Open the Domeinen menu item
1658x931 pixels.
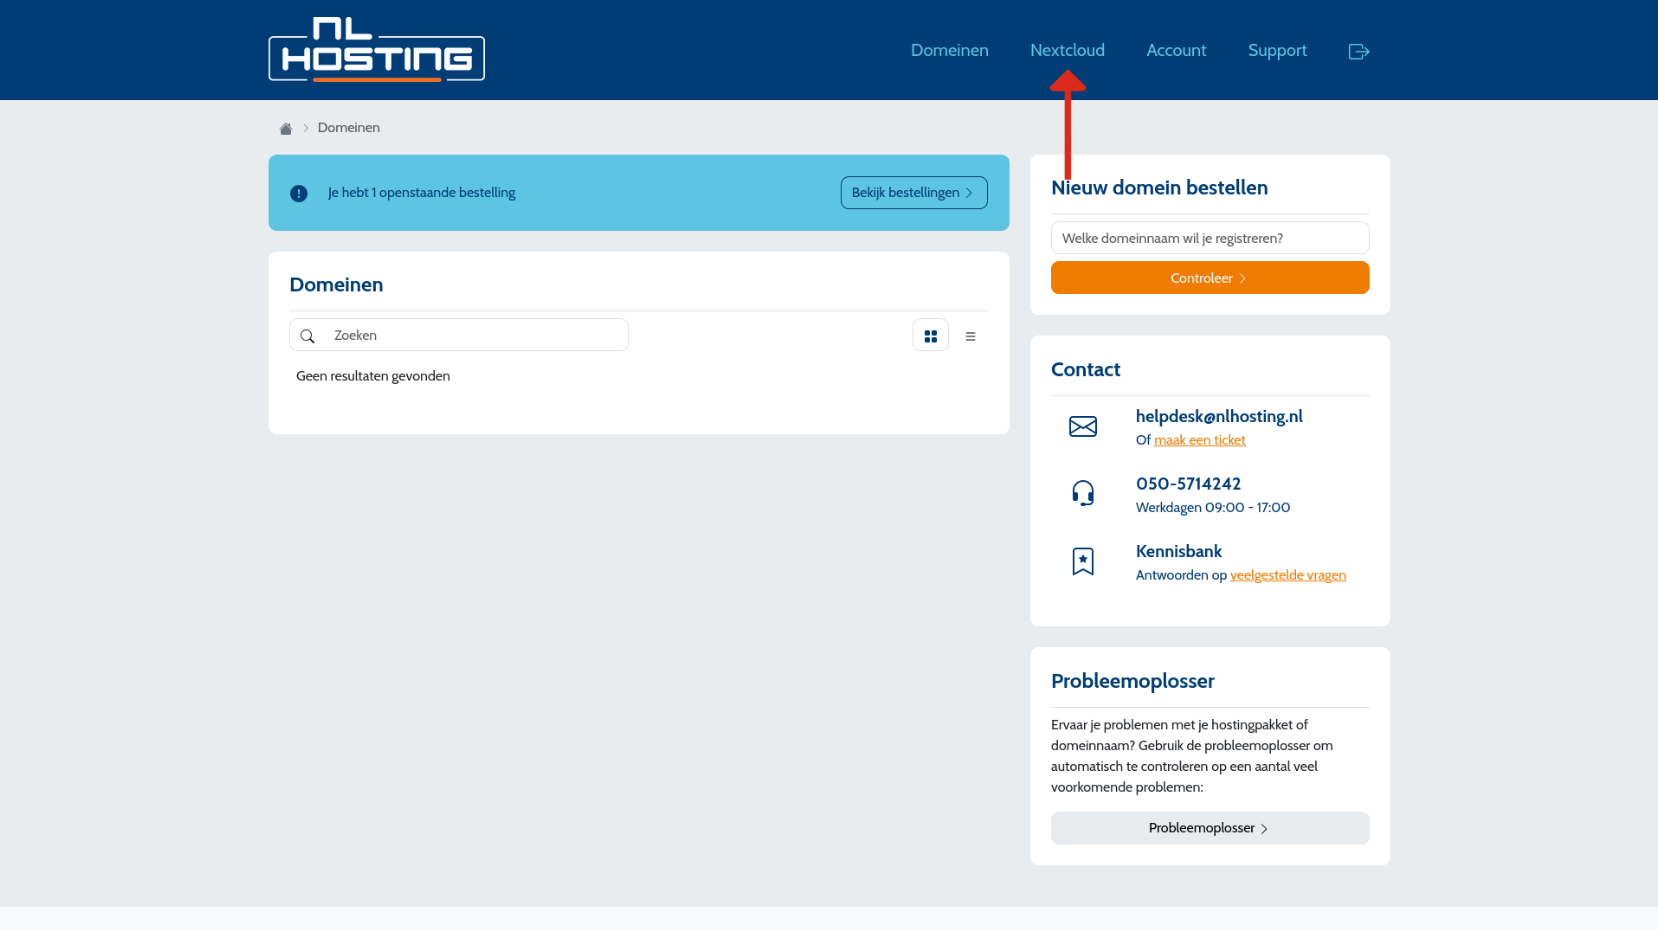pyautogui.click(x=949, y=50)
